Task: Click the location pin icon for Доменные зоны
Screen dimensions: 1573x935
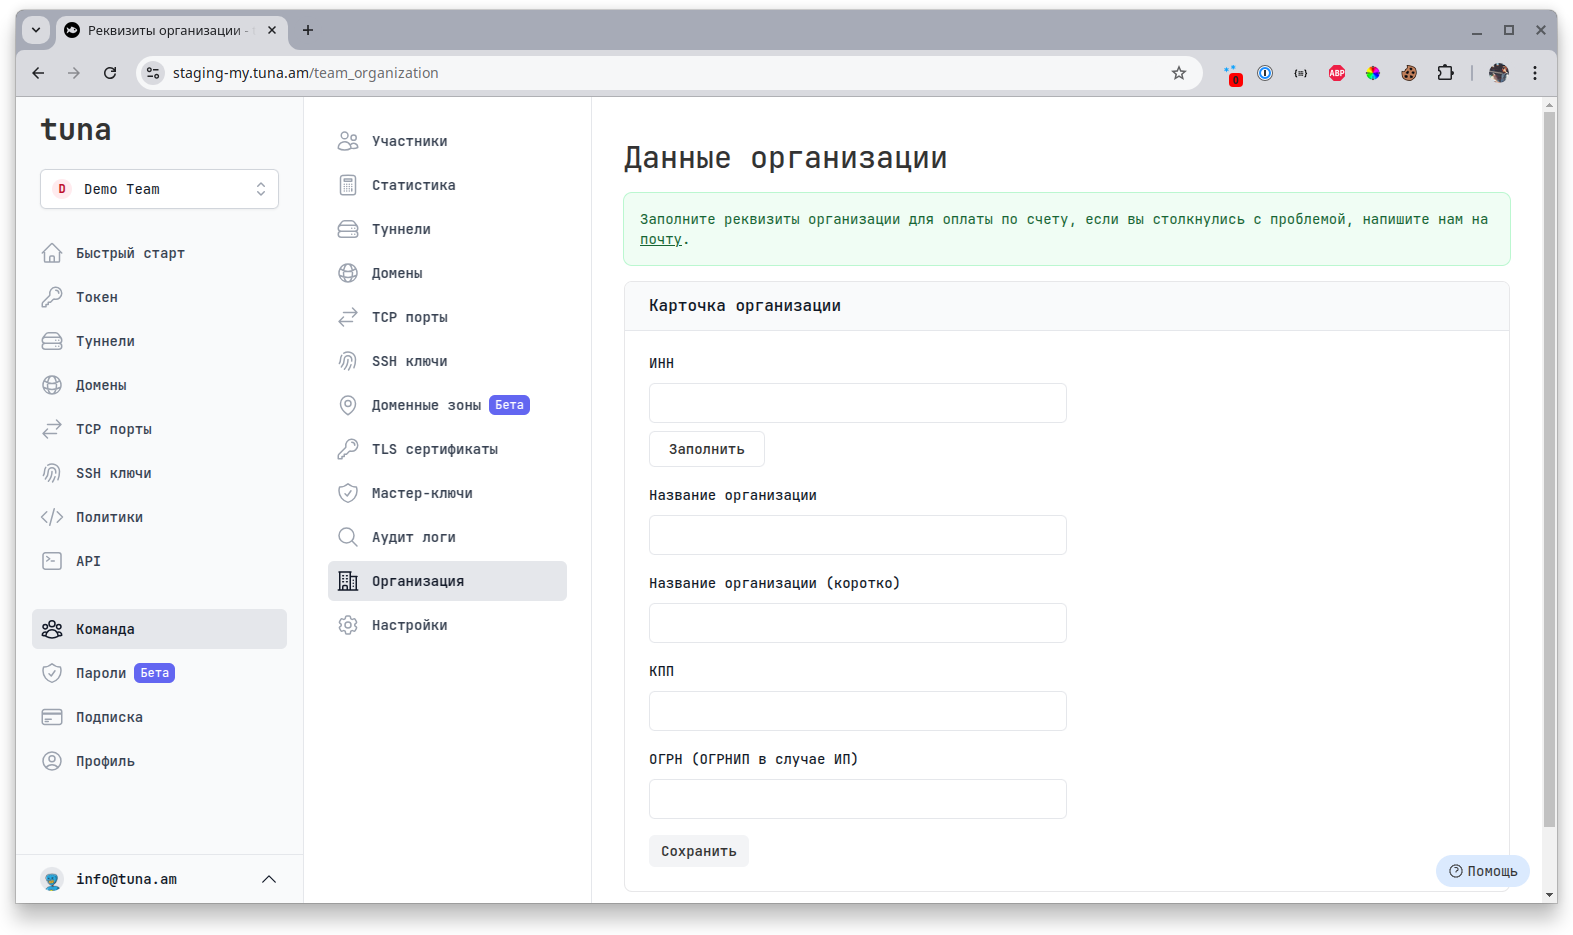Action: [x=348, y=405]
